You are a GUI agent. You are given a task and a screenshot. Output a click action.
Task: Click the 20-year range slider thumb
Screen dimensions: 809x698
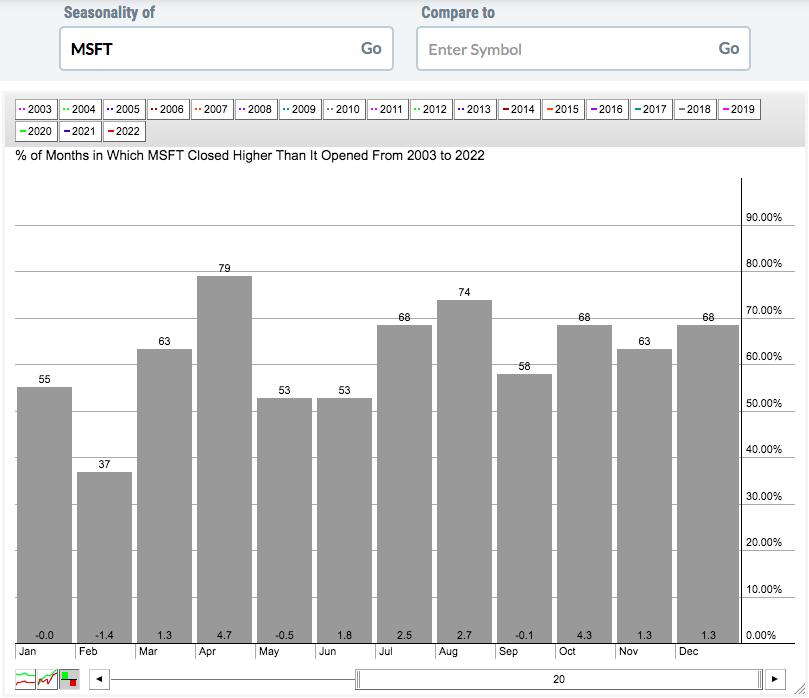pos(559,679)
